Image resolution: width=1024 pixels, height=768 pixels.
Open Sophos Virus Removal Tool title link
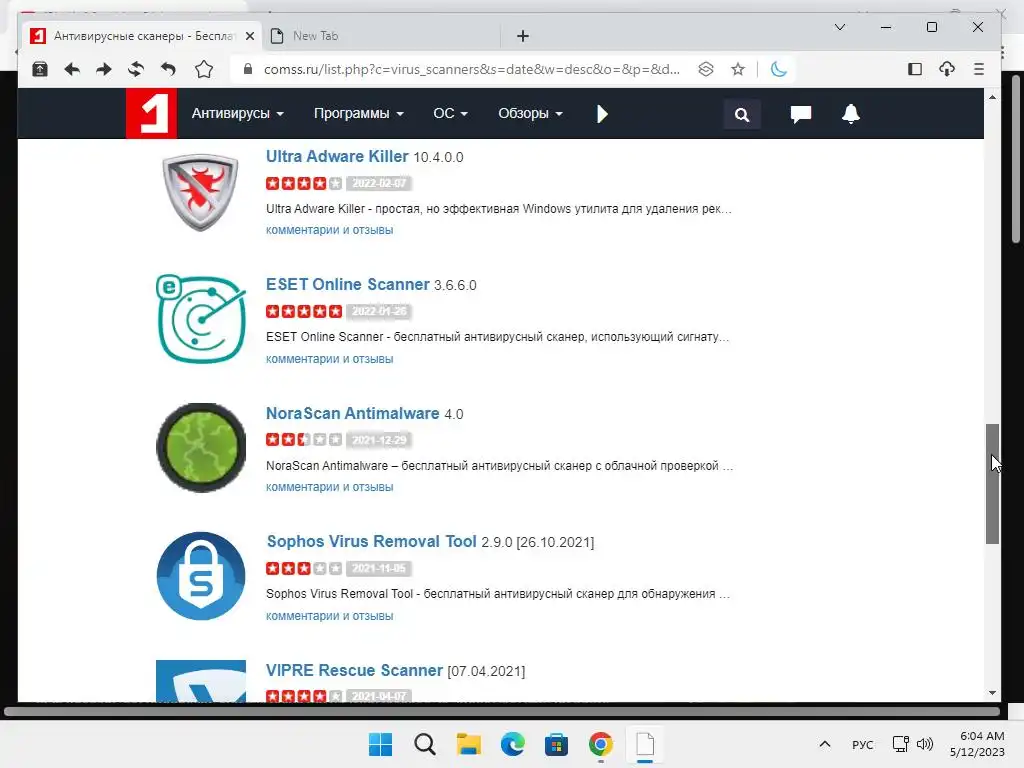pos(372,541)
